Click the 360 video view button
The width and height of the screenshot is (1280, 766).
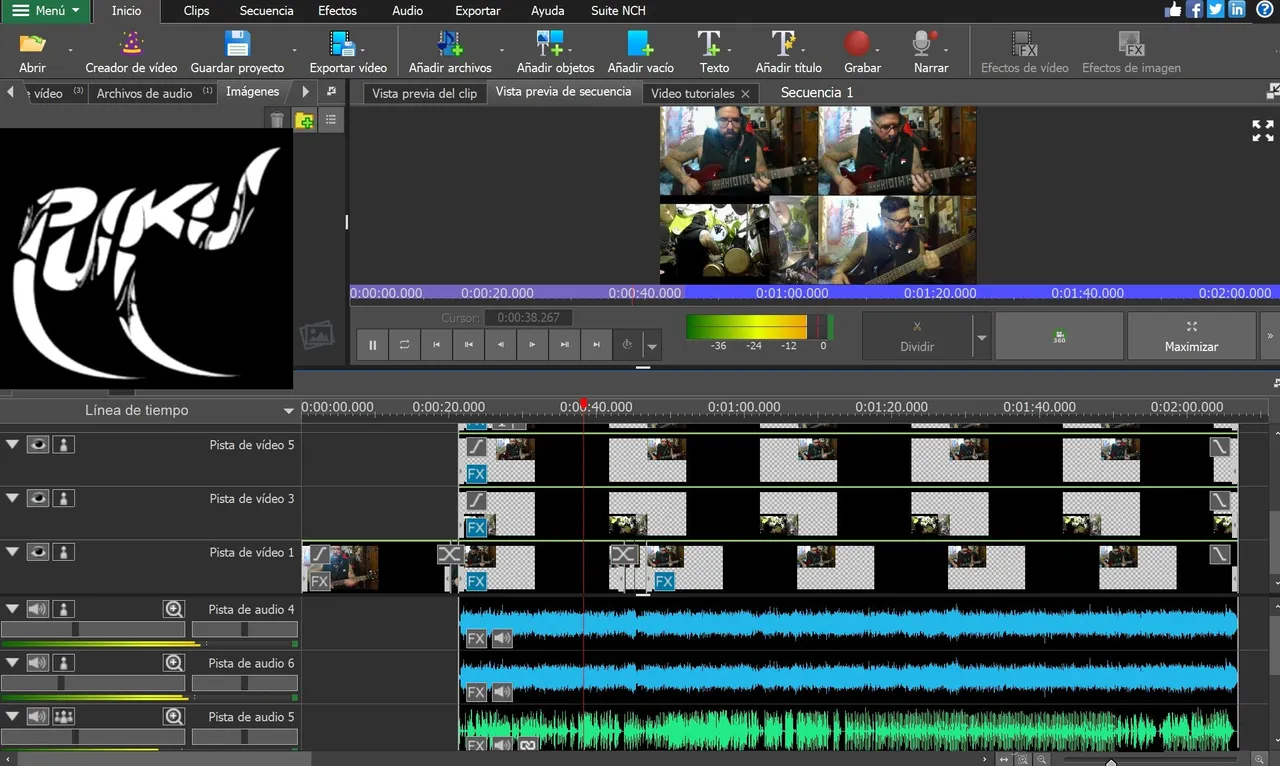coord(1059,337)
